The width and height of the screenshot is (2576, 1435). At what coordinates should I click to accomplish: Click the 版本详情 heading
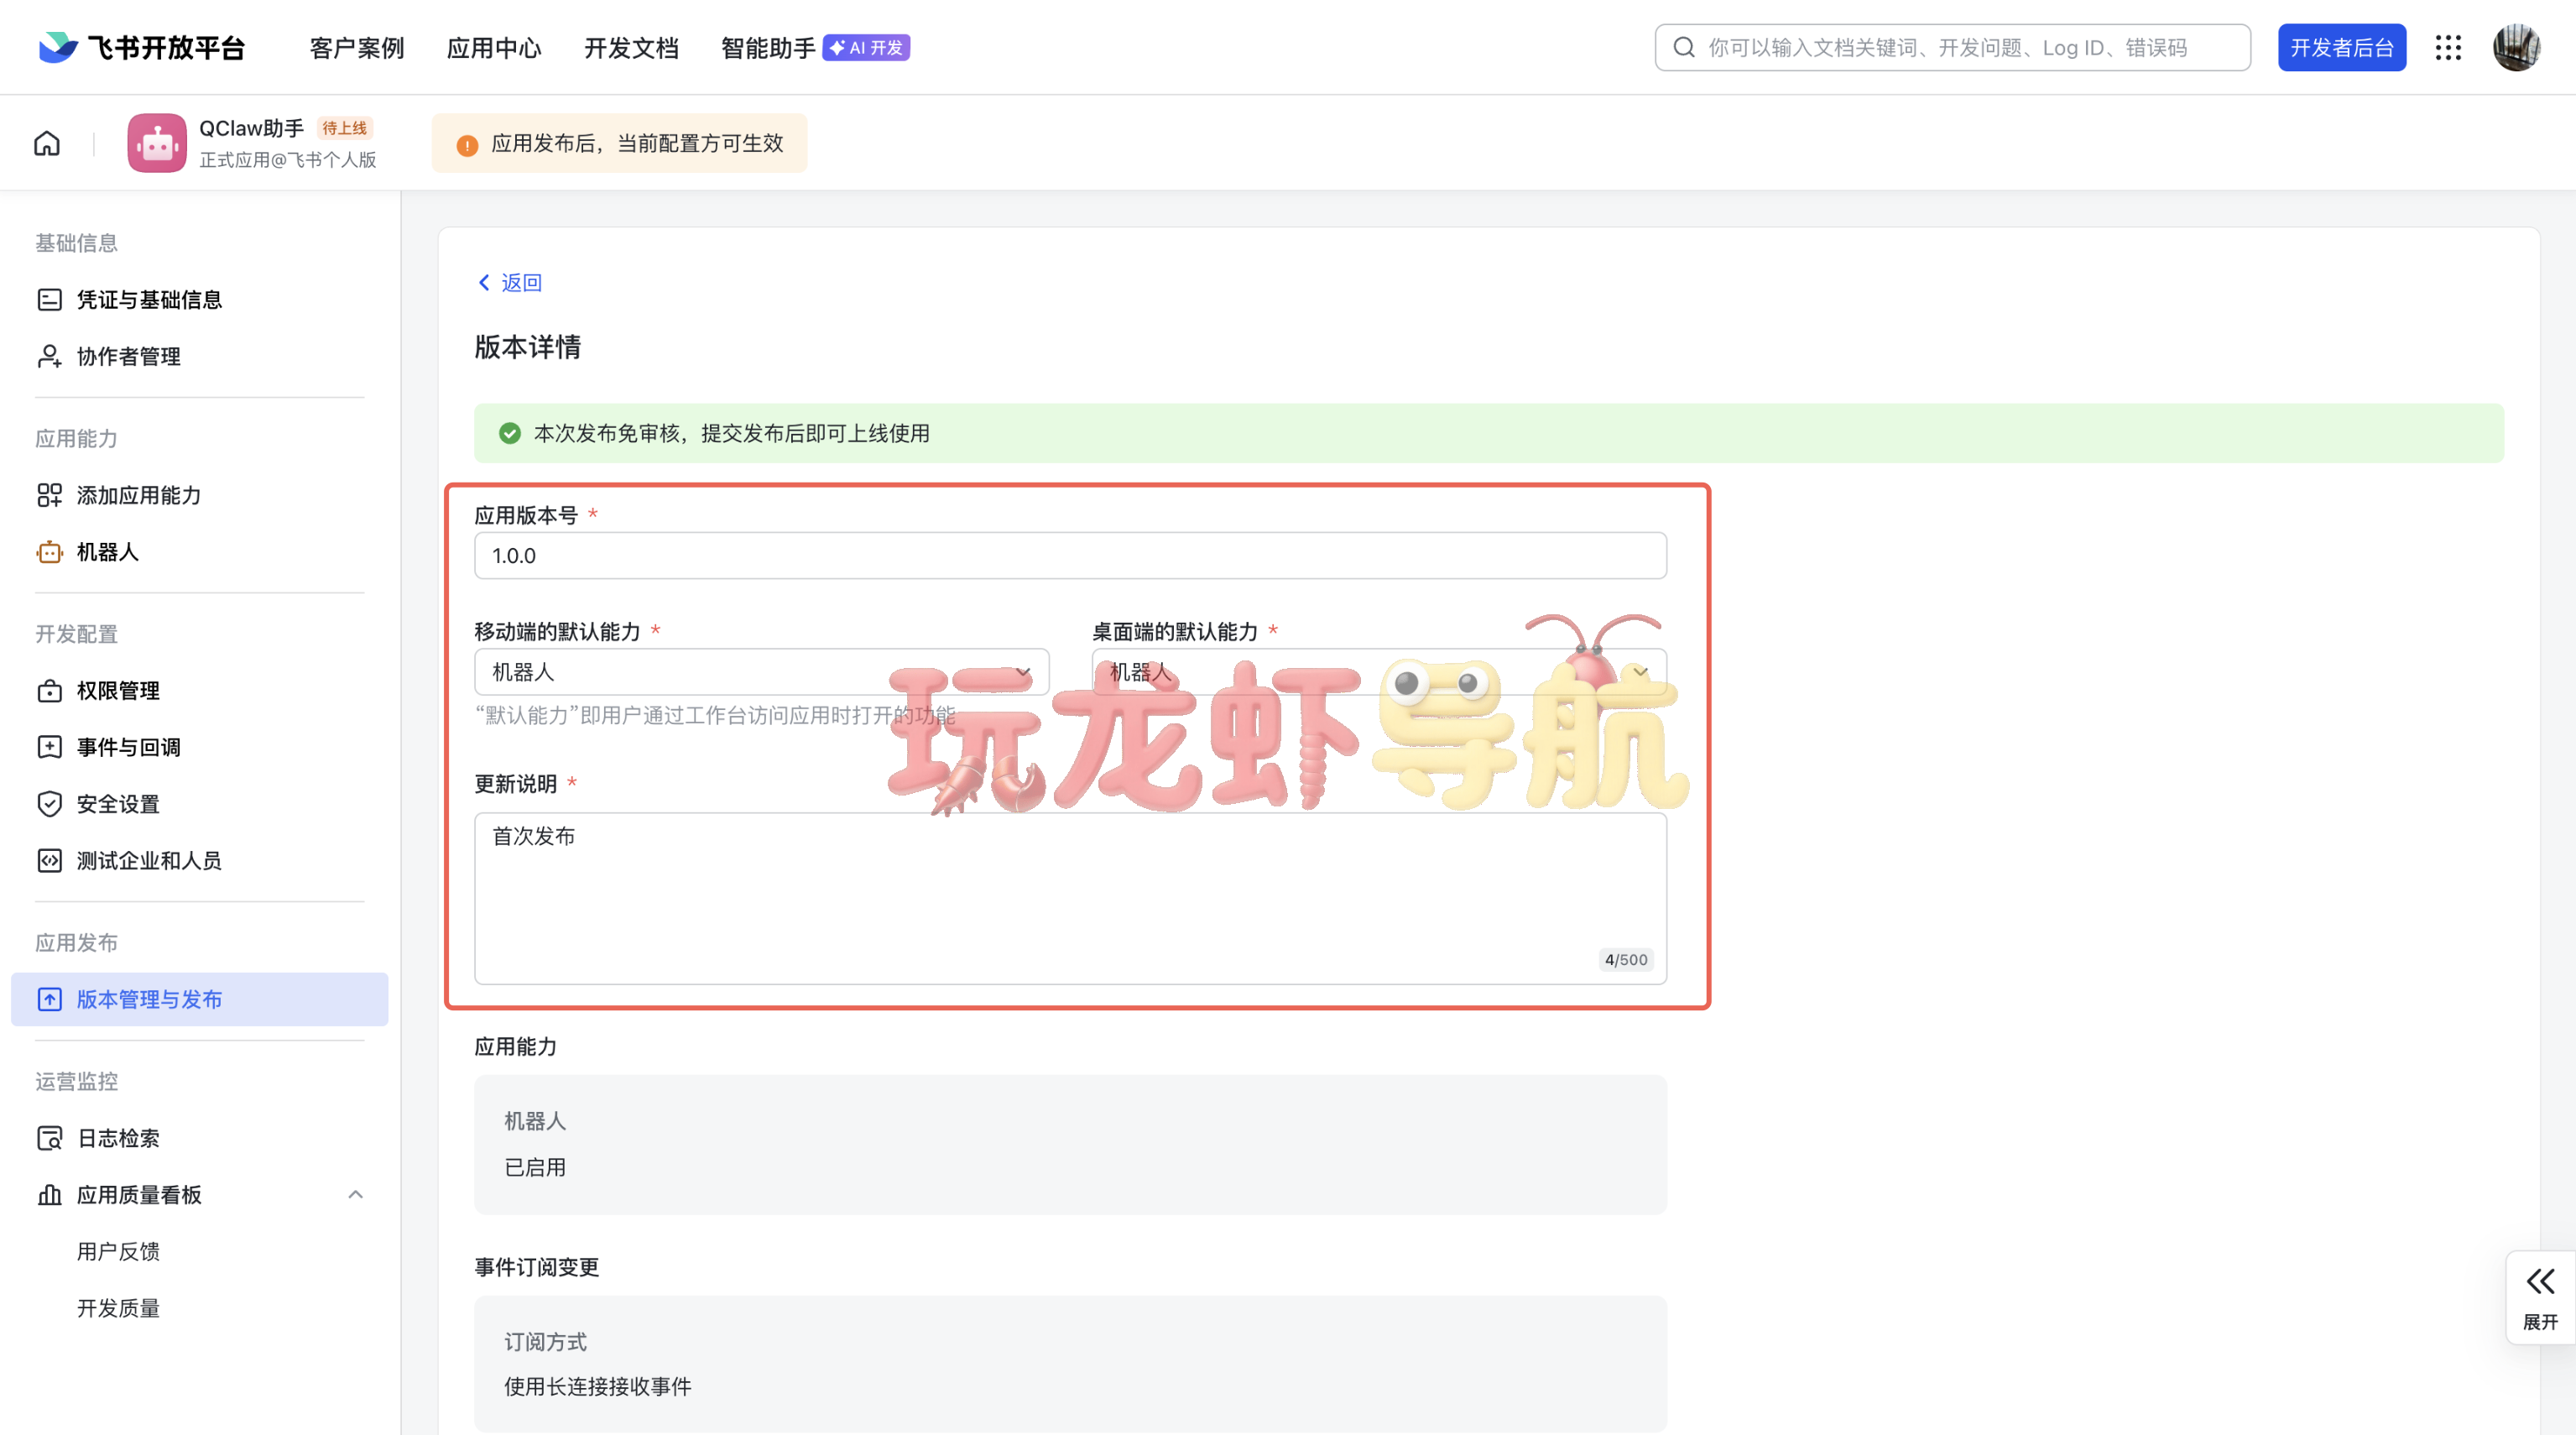tap(527, 347)
